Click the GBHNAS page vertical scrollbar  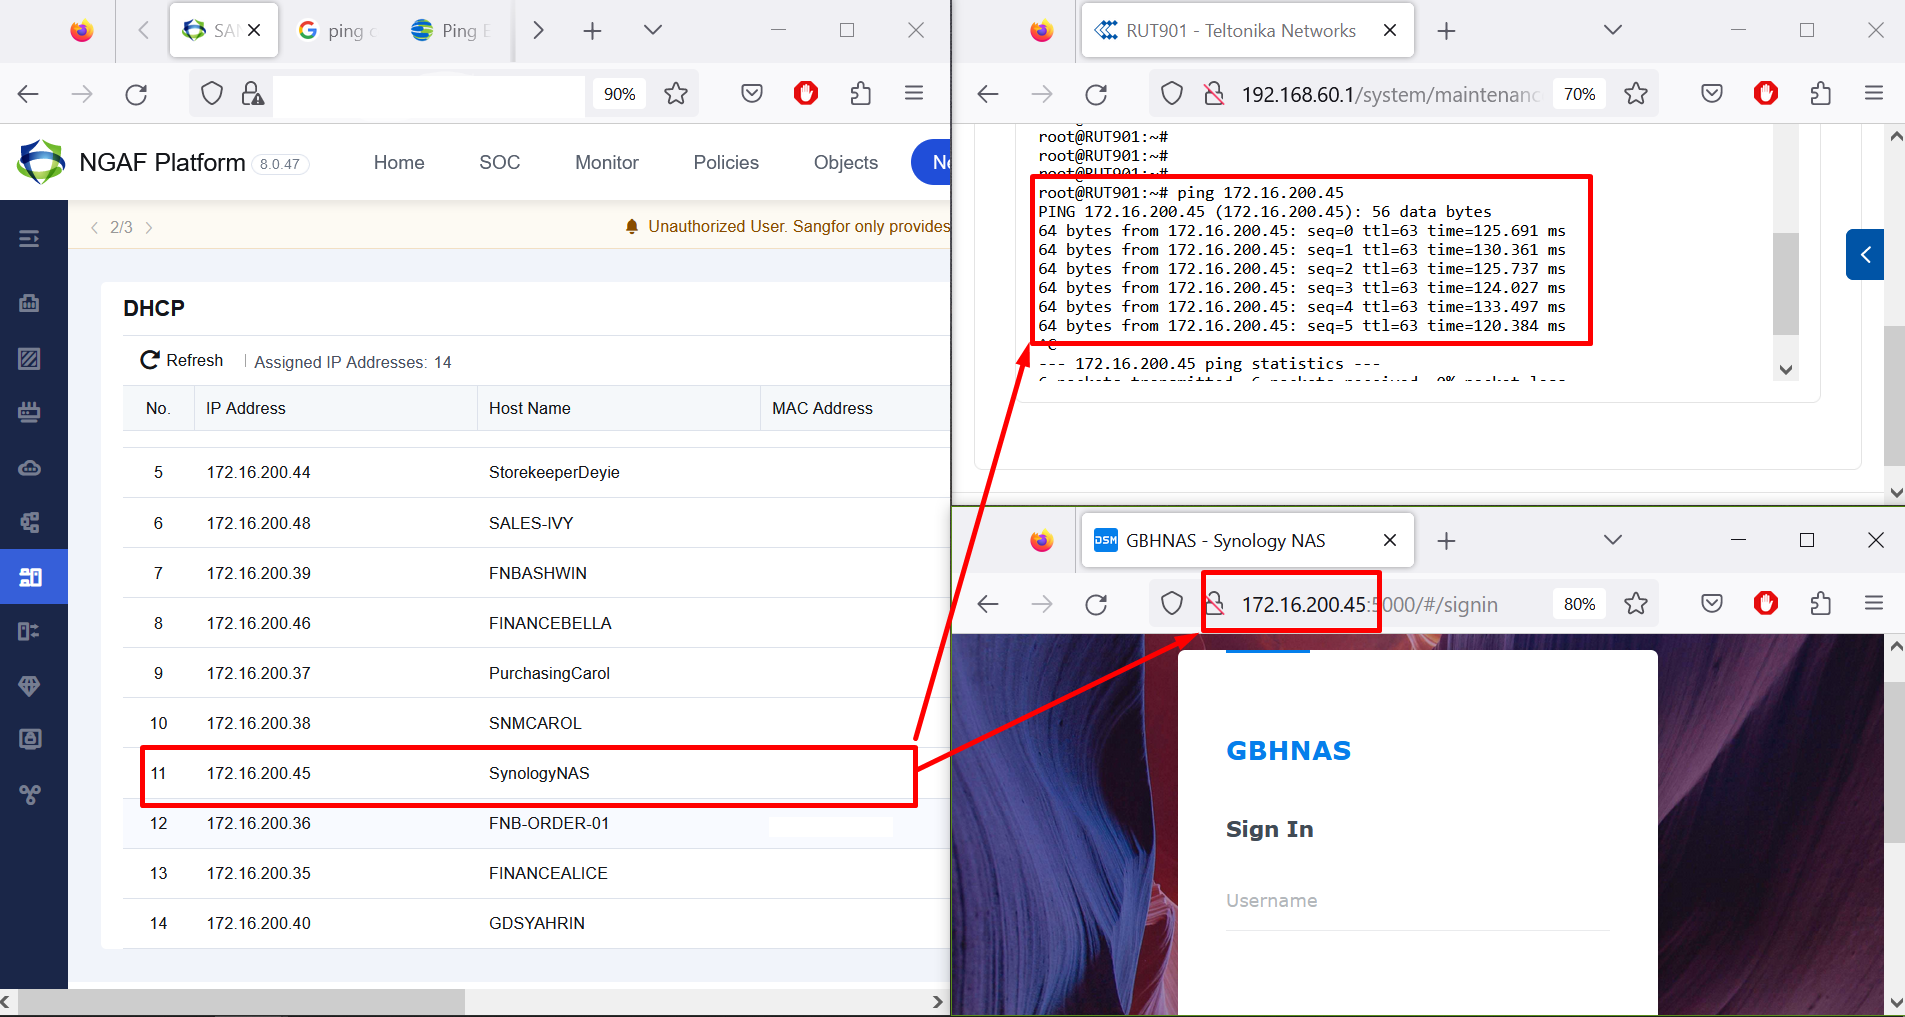[1894, 763]
